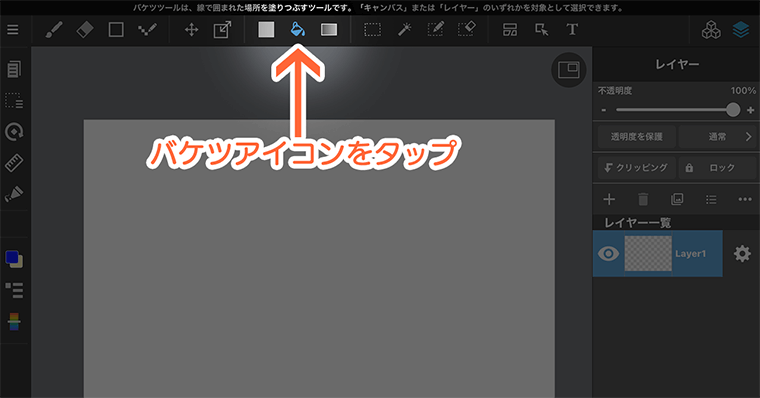The image size is (760, 398).
Task: Adjust the layer opacity slider handle
Action: point(733,110)
